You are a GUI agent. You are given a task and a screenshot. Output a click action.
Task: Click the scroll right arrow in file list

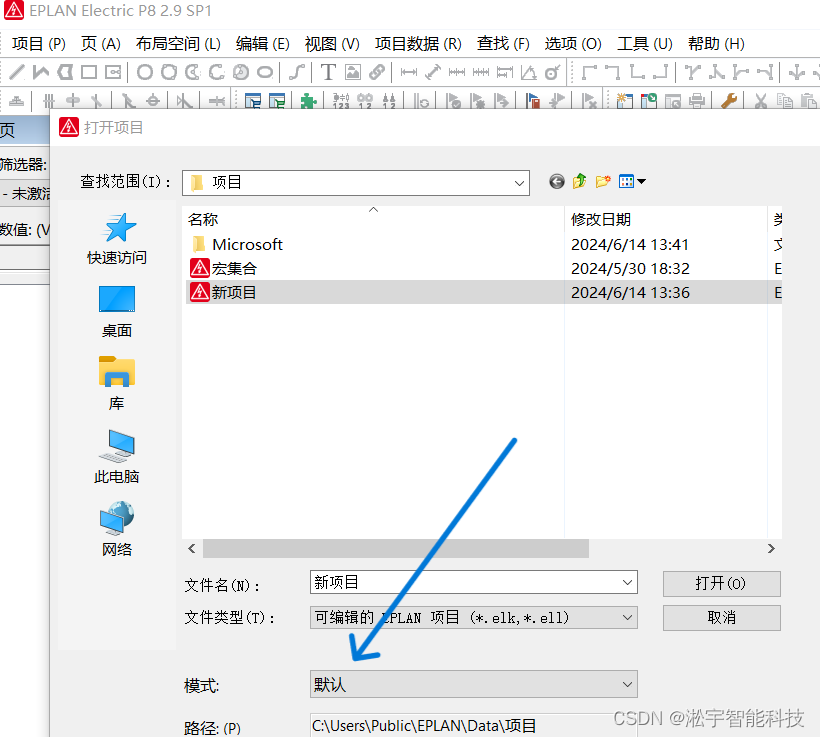771,549
